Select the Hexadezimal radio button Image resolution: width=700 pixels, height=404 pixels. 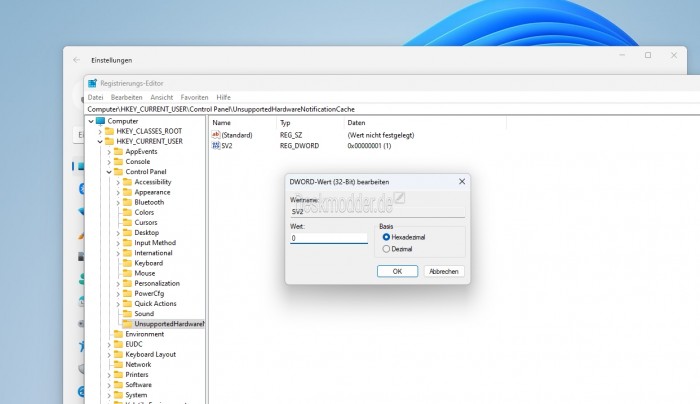coord(386,237)
